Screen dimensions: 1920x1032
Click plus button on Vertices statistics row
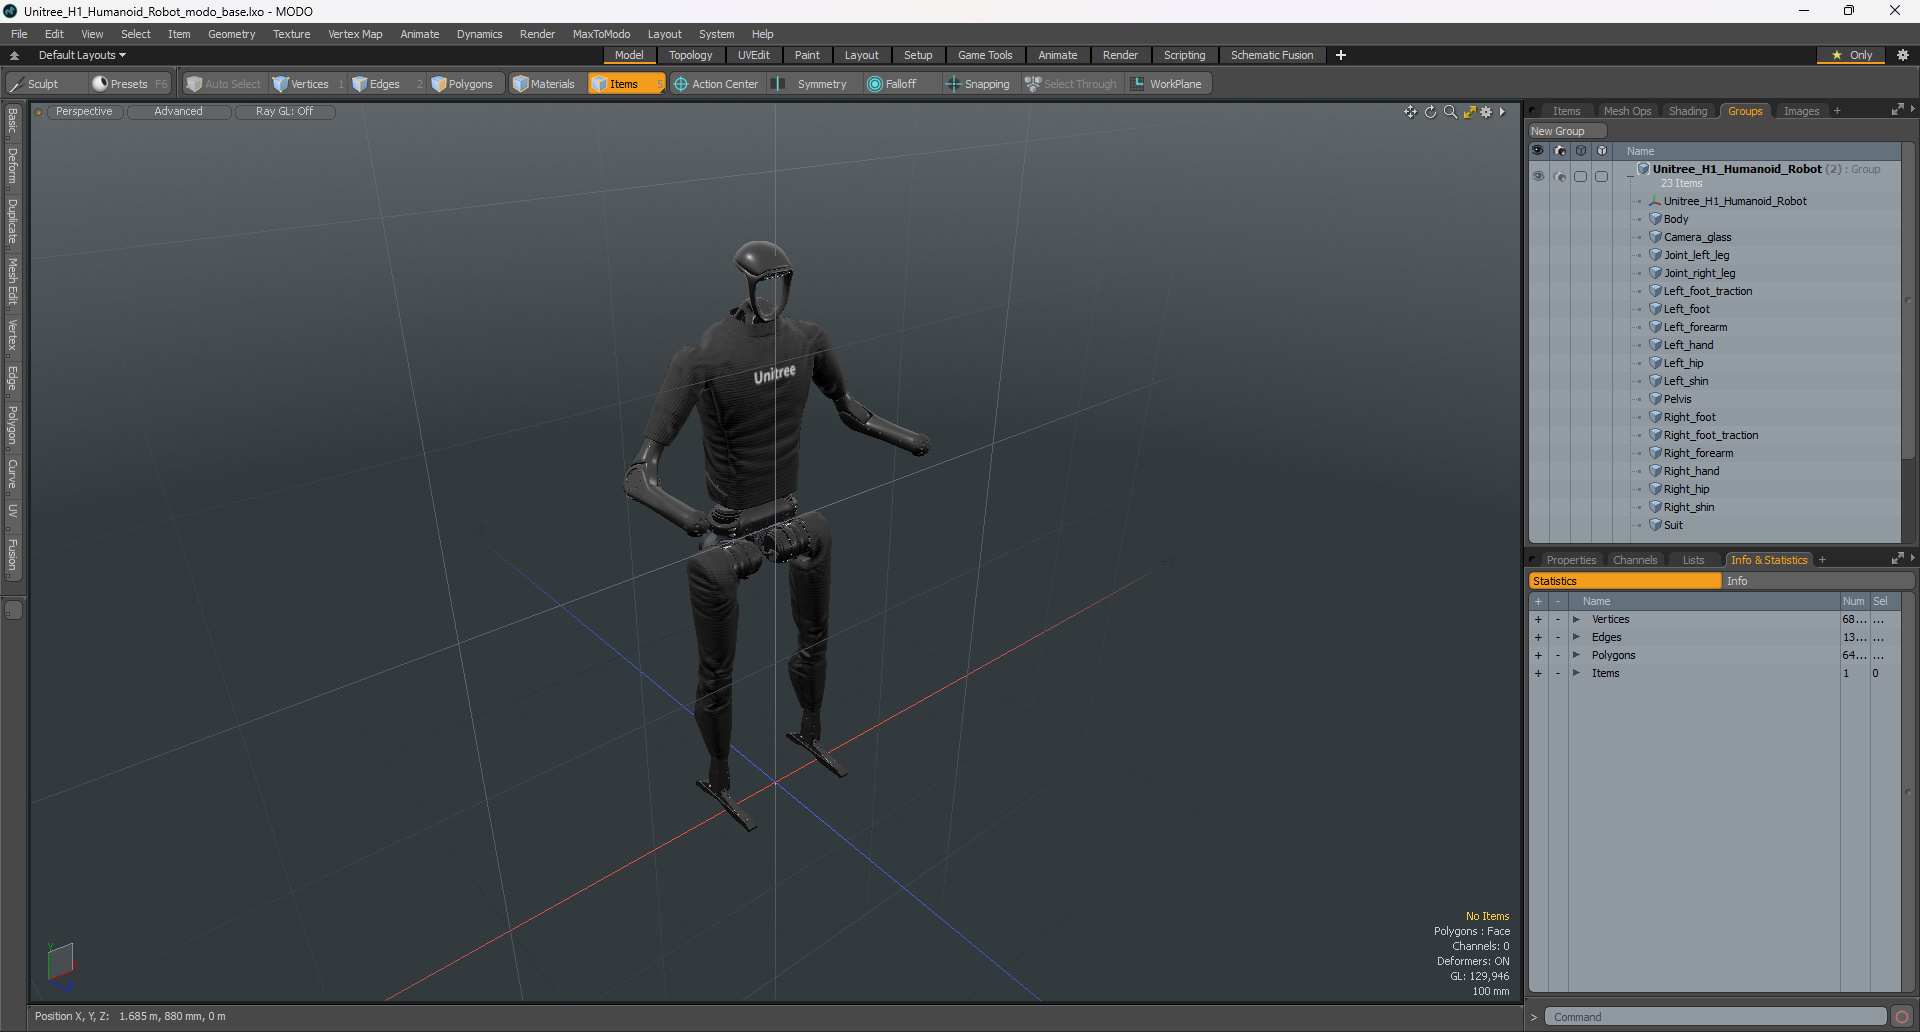(1538, 619)
